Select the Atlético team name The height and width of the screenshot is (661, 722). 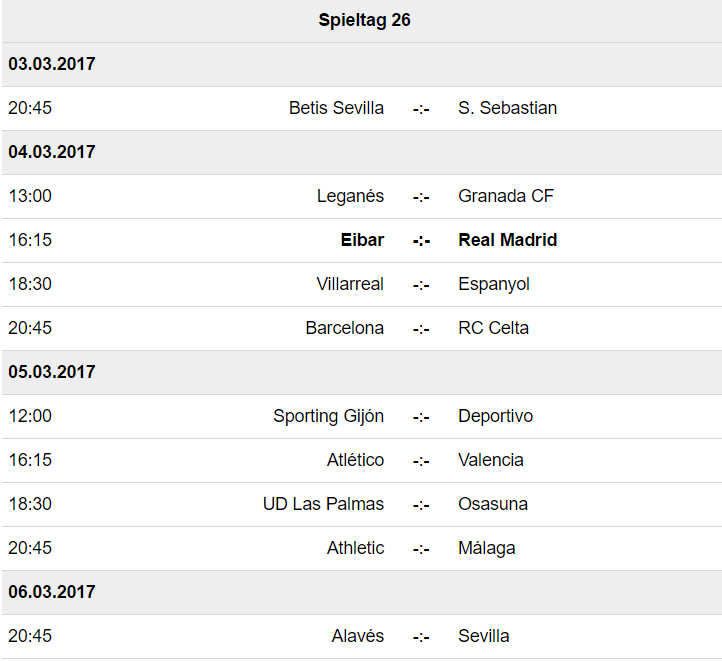pyautogui.click(x=355, y=460)
